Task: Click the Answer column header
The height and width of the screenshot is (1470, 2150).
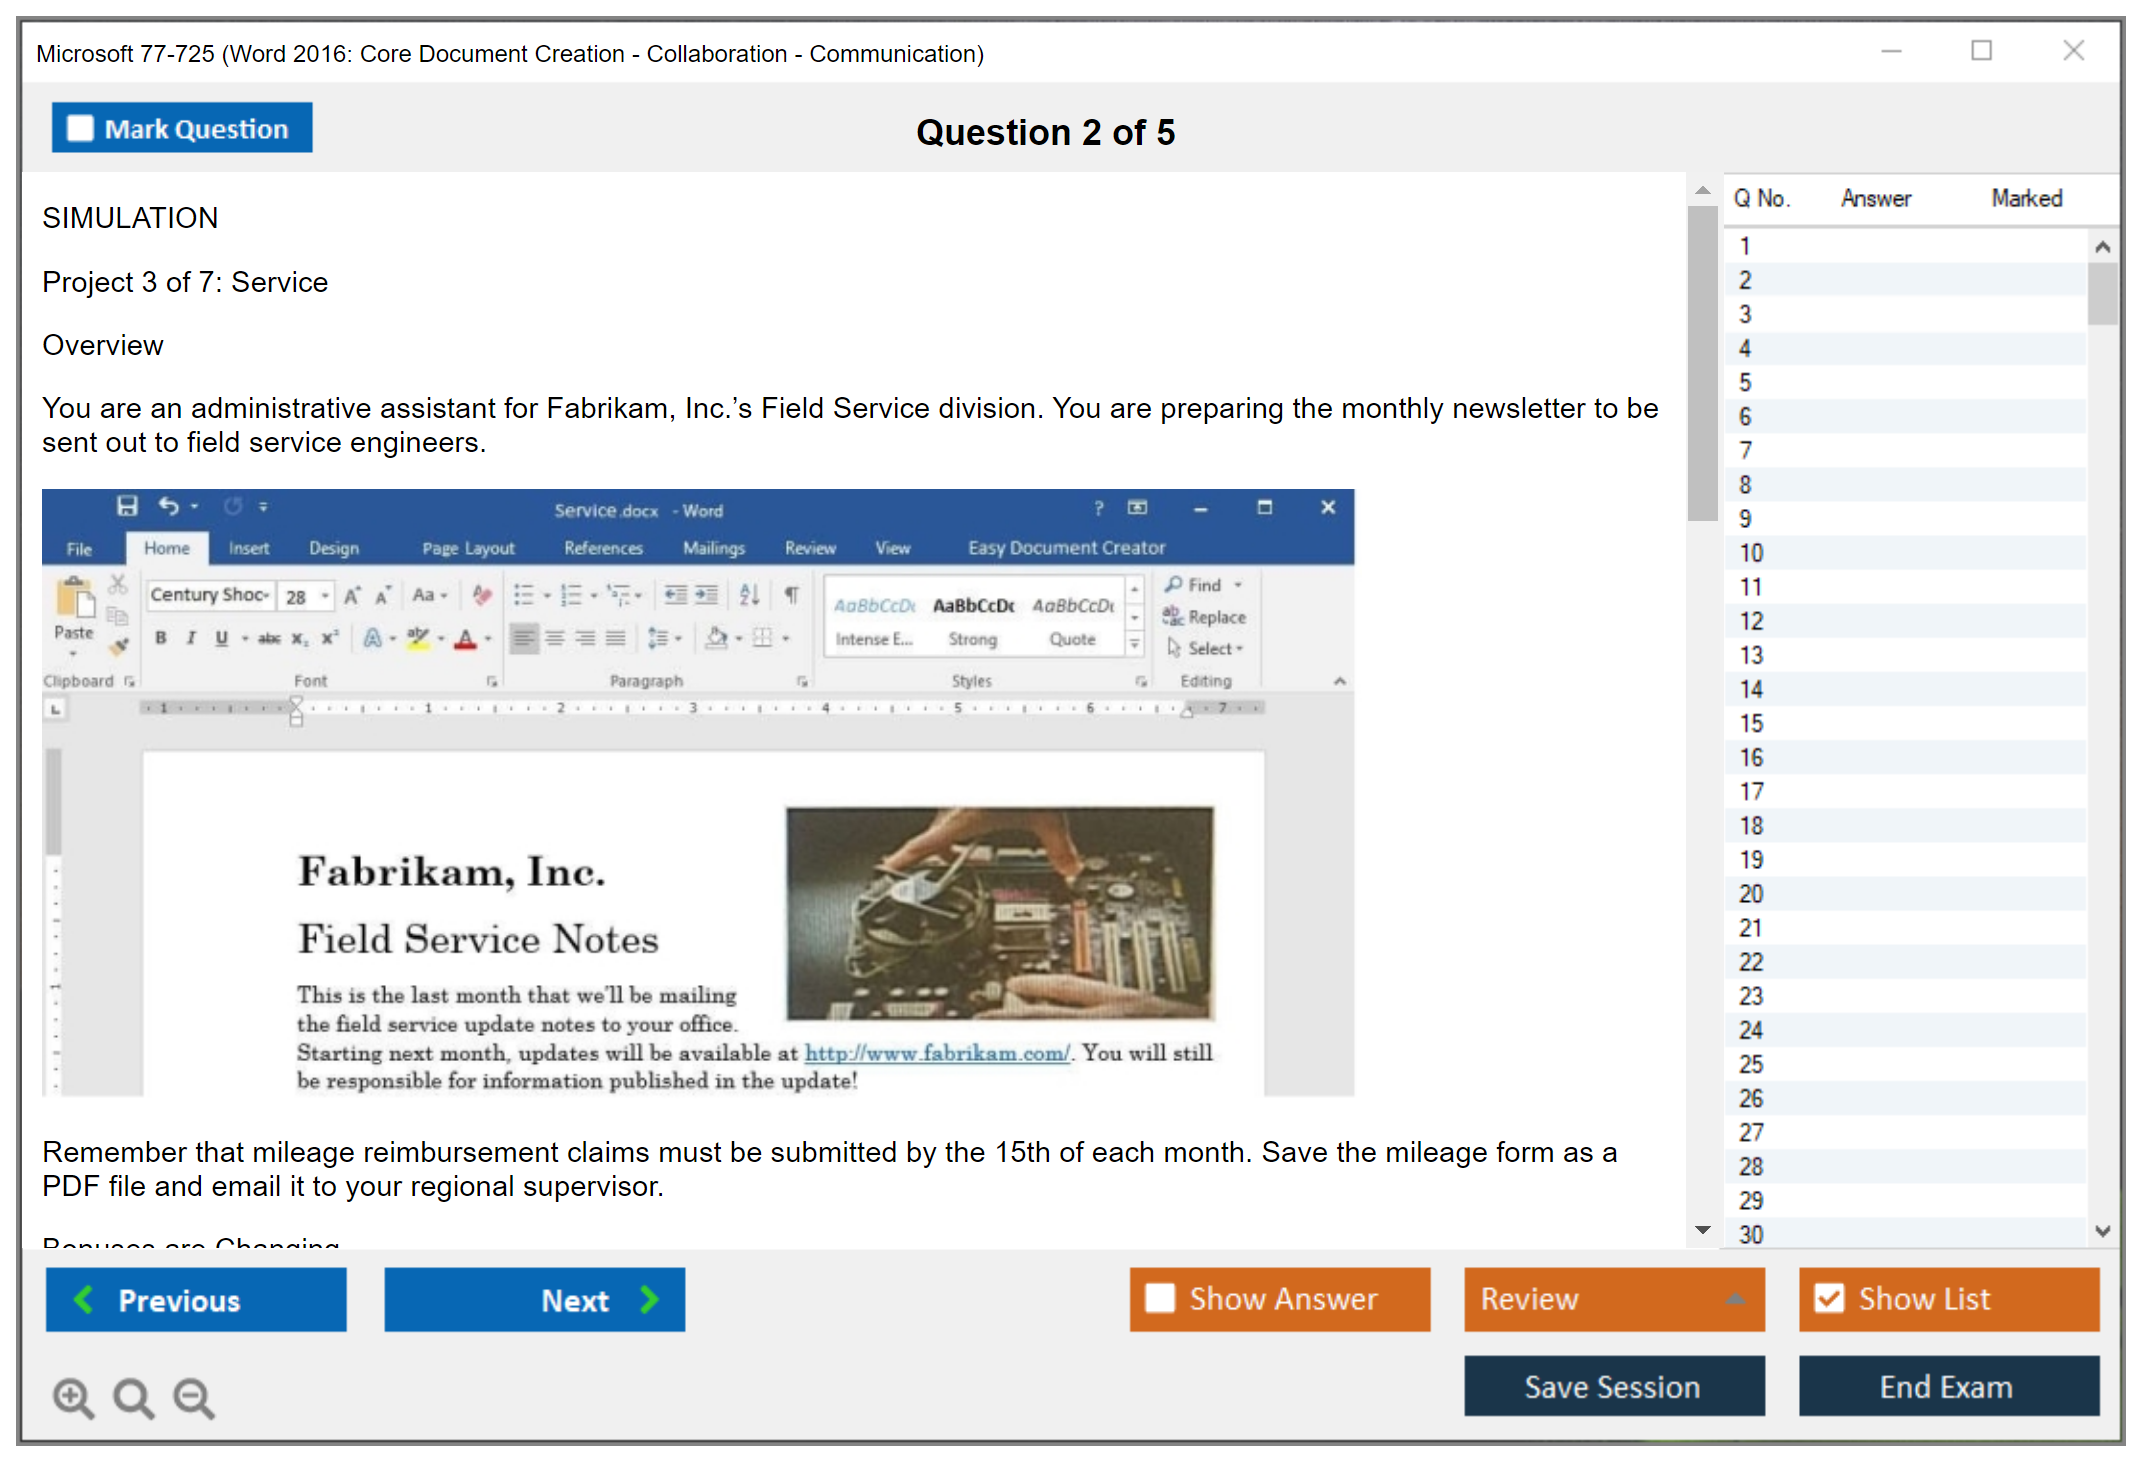Action: [1875, 198]
